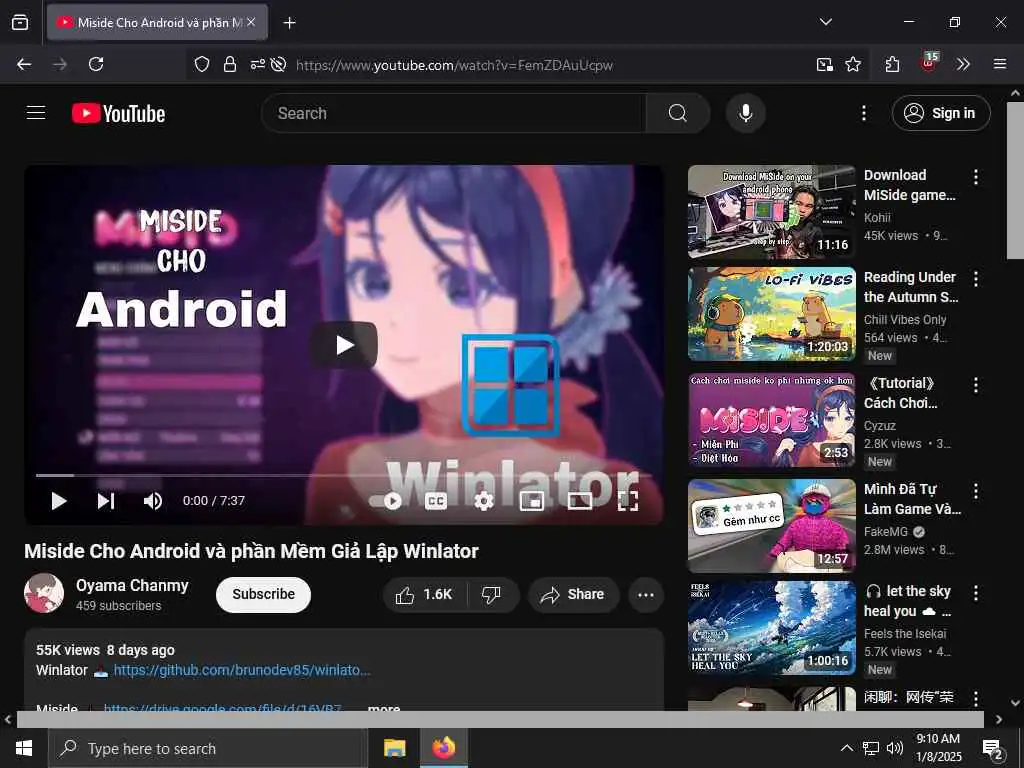This screenshot has height=768, width=1024.
Task: Enable the miniplayer
Action: [x=532, y=501]
